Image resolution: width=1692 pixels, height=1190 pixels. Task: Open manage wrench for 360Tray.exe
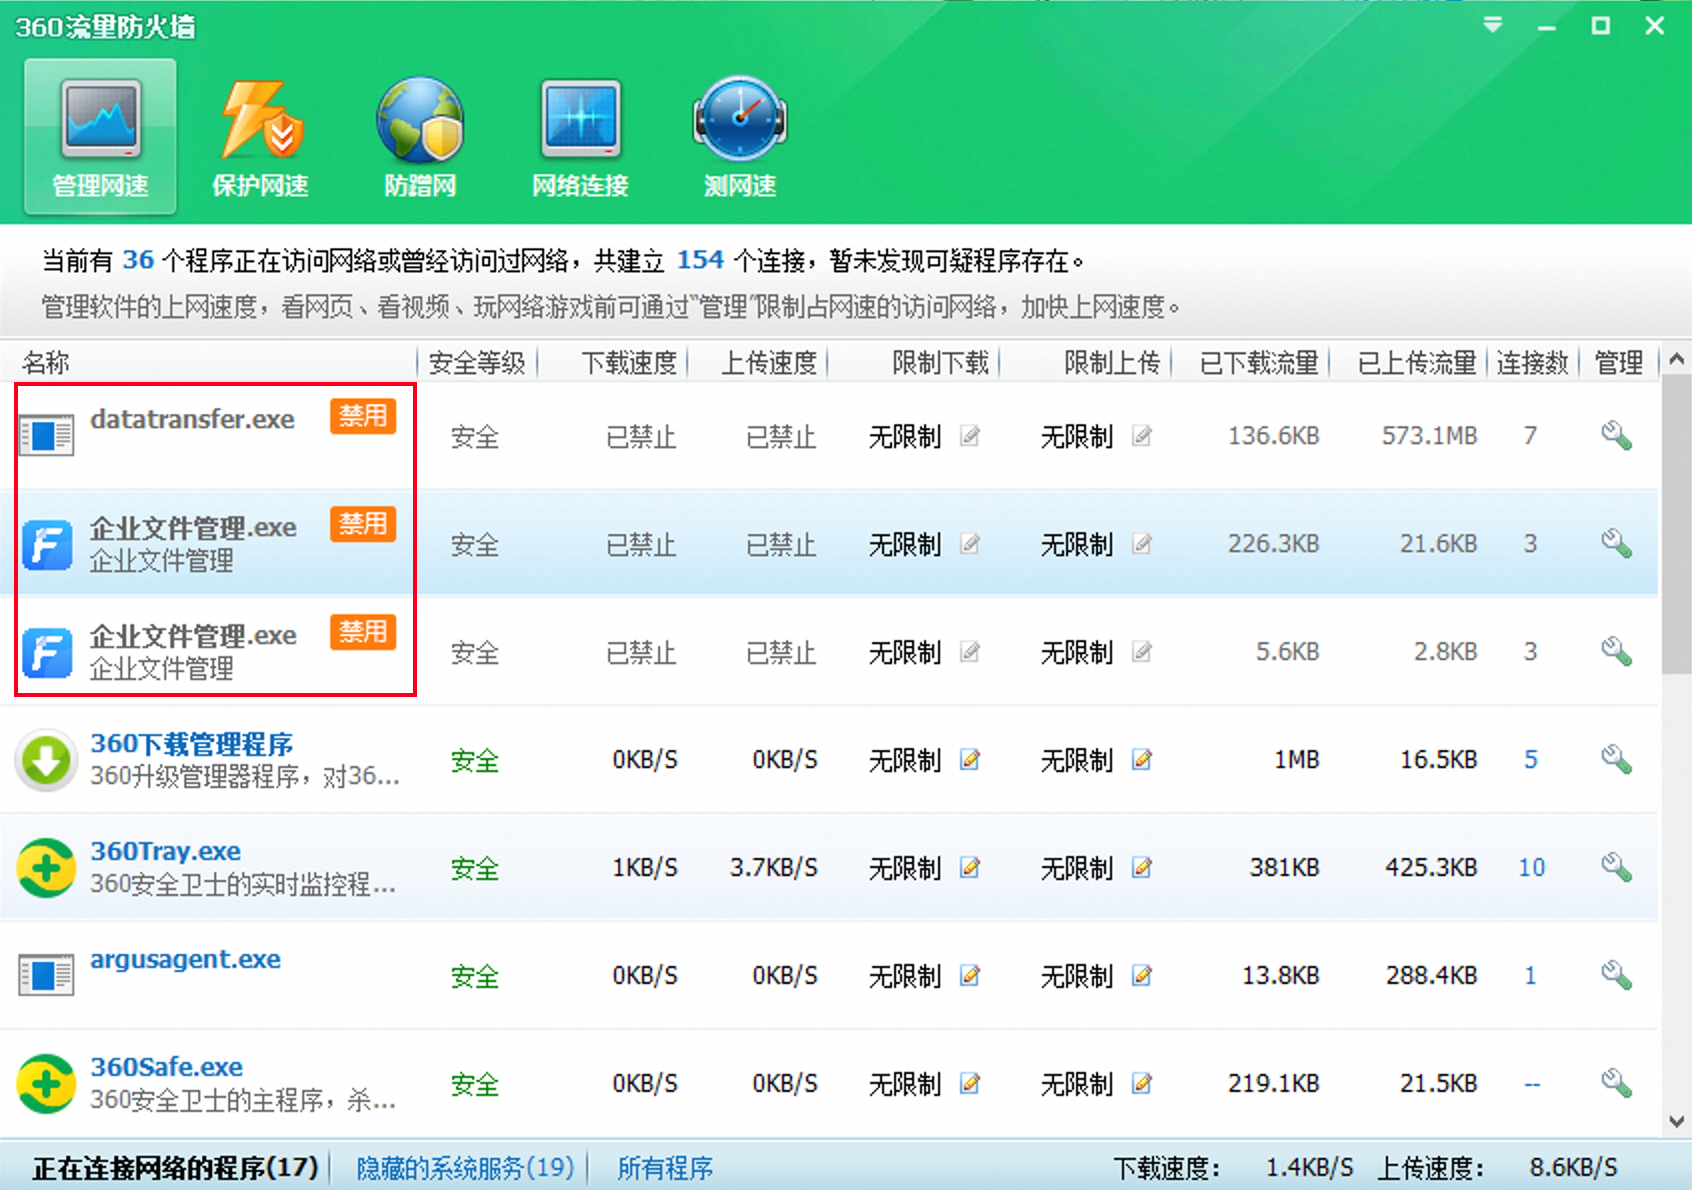[x=1616, y=868]
